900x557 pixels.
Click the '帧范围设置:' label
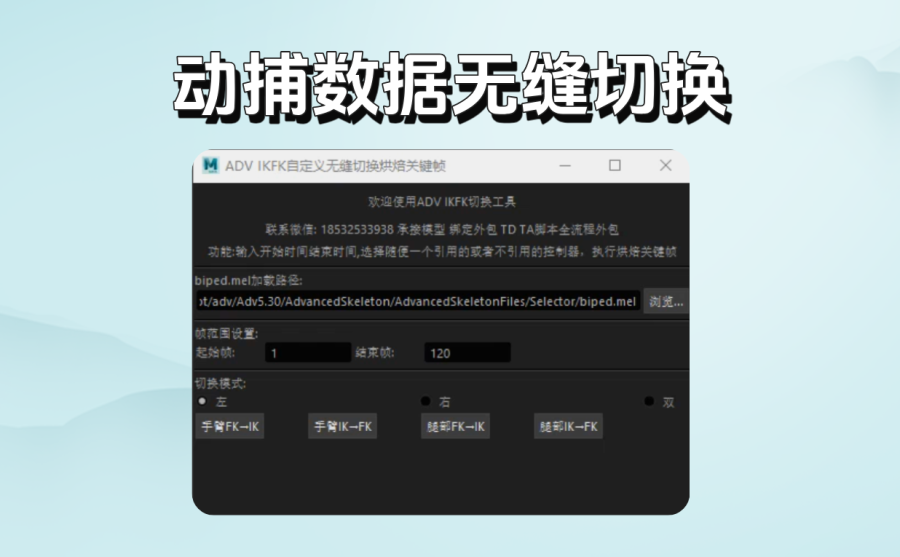227,334
